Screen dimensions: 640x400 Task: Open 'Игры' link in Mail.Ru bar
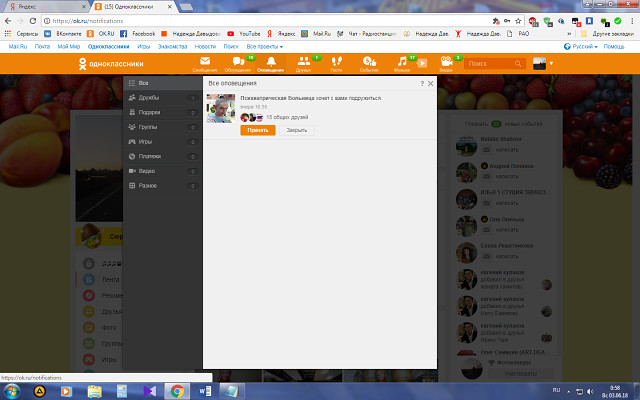pyautogui.click(x=144, y=47)
